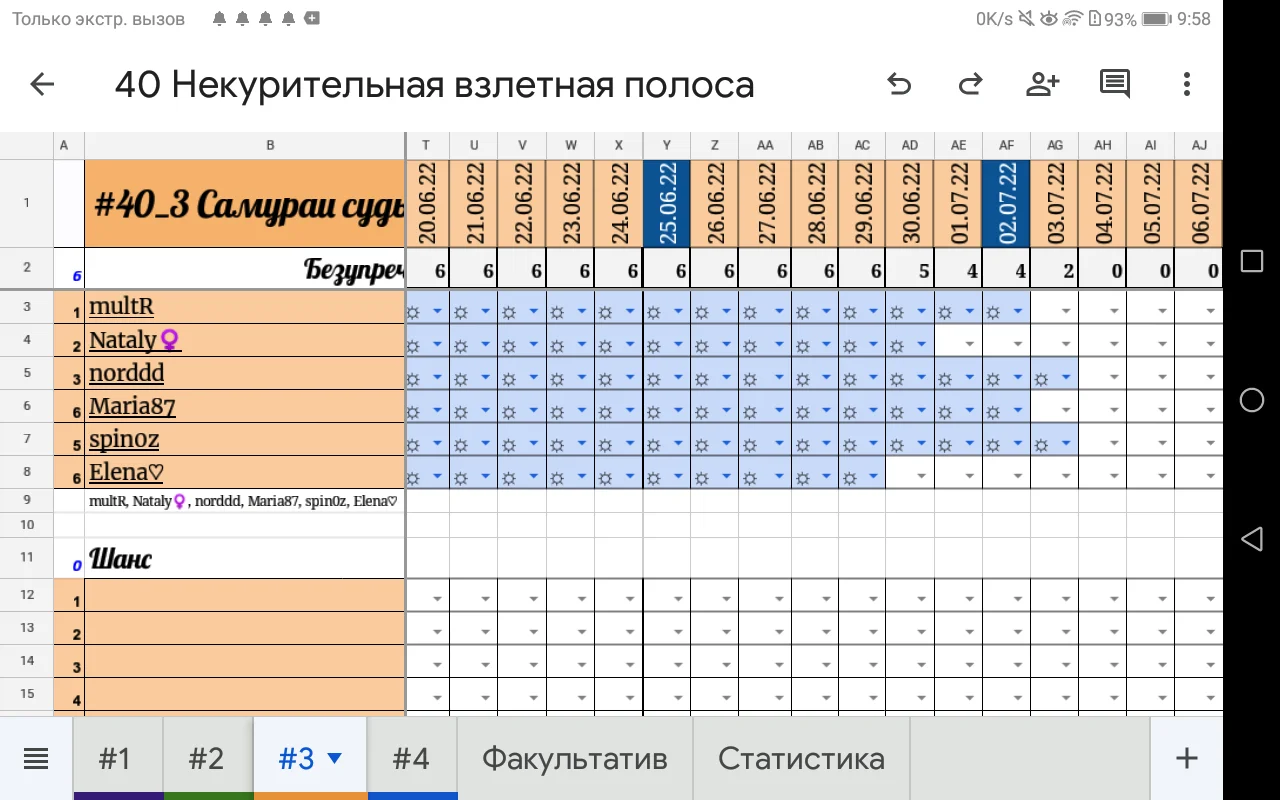The height and width of the screenshot is (800, 1280).
Task: Open the #4 sheet tab
Action: coord(412,758)
